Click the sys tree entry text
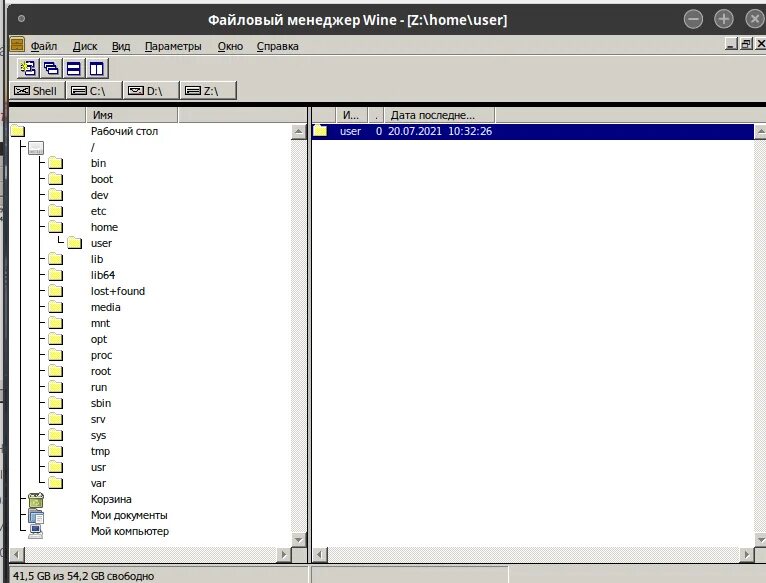The width and height of the screenshot is (766, 583). pos(98,435)
